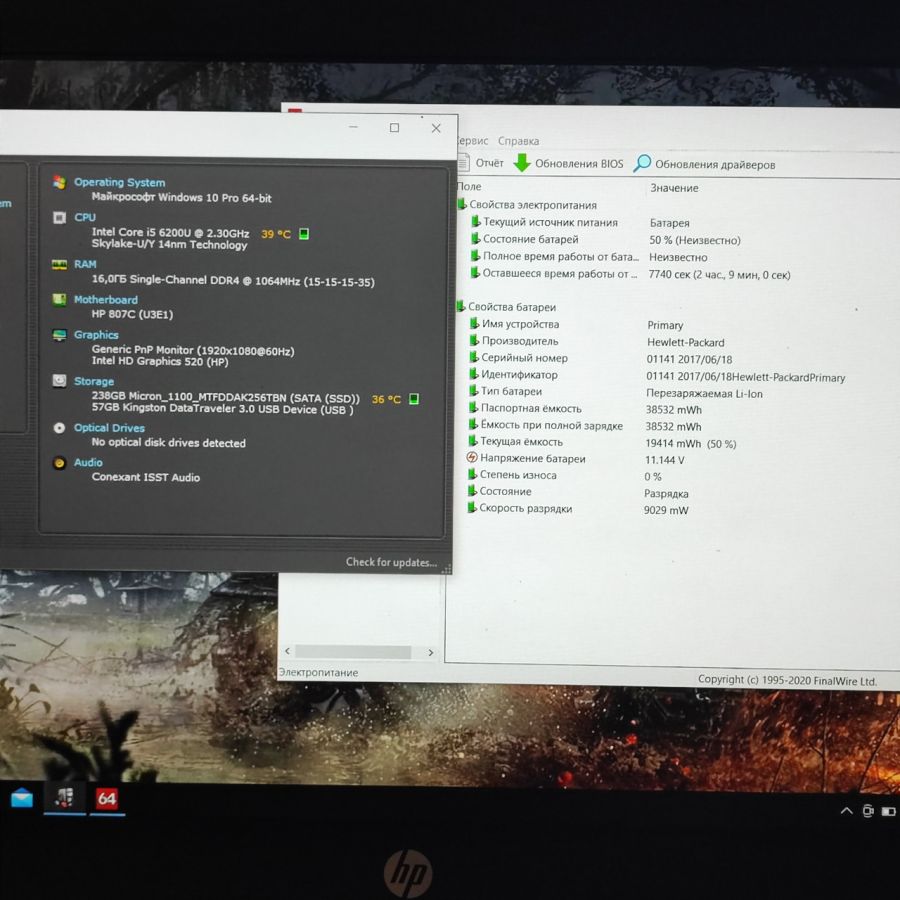This screenshot has width=900, height=900.
Task: Minimize the Speccy window
Action: (x=354, y=127)
